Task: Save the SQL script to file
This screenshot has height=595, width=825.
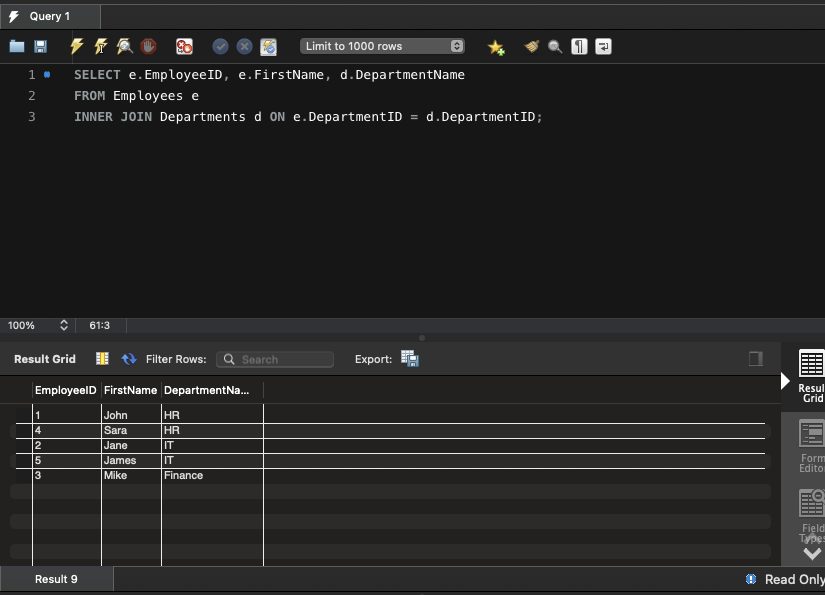Action: coord(41,46)
